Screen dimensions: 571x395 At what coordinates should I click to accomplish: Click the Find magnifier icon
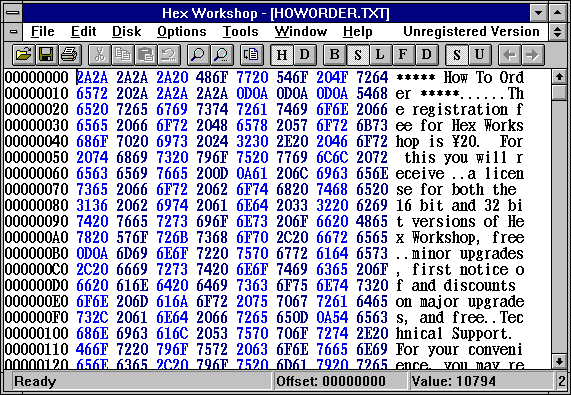tap(198, 55)
